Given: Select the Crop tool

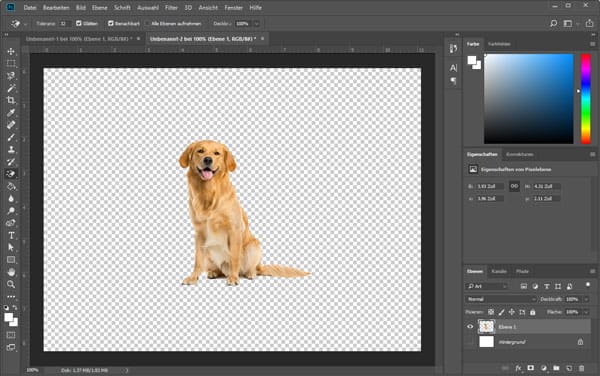Looking at the screenshot, I should point(11,100).
